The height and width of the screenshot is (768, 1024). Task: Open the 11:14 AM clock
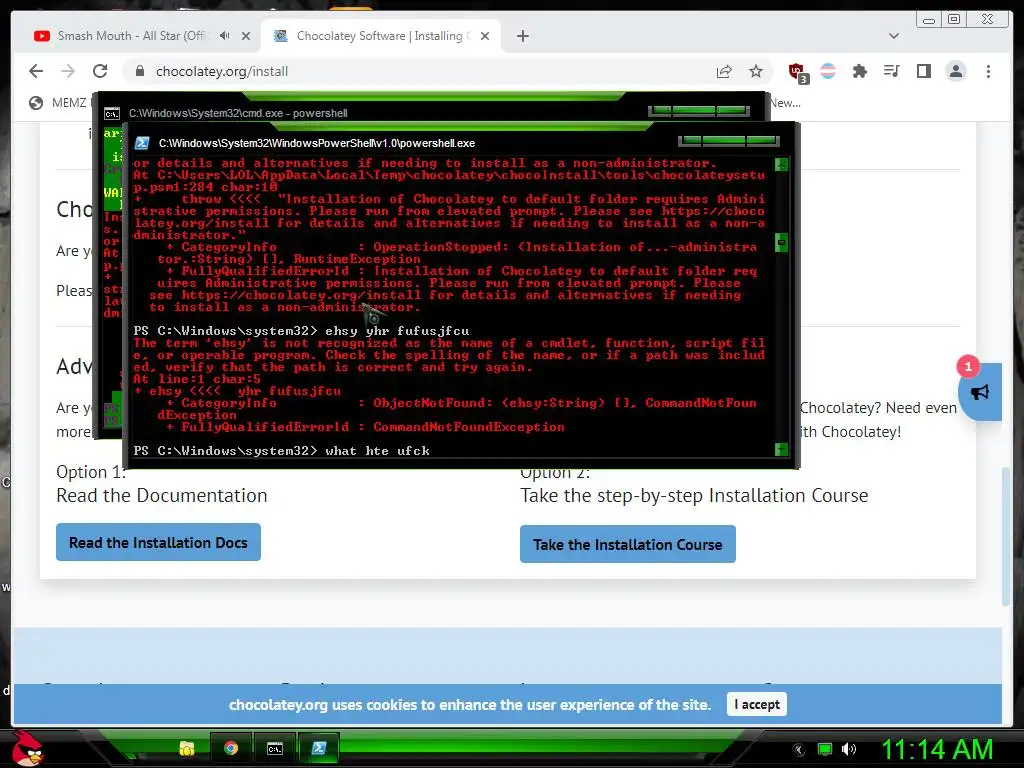[x=937, y=749]
